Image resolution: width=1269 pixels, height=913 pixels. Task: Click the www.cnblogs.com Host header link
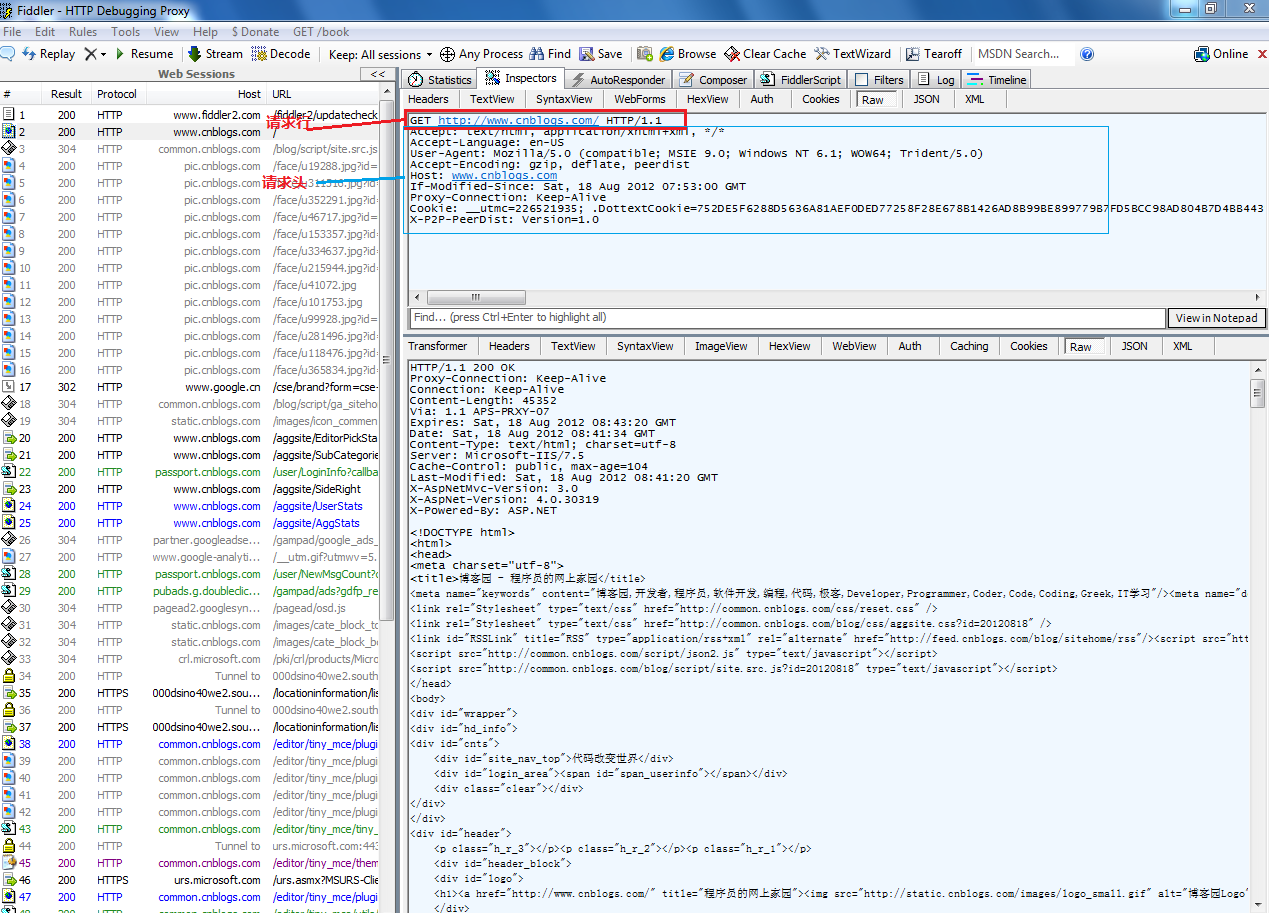pos(504,176)
